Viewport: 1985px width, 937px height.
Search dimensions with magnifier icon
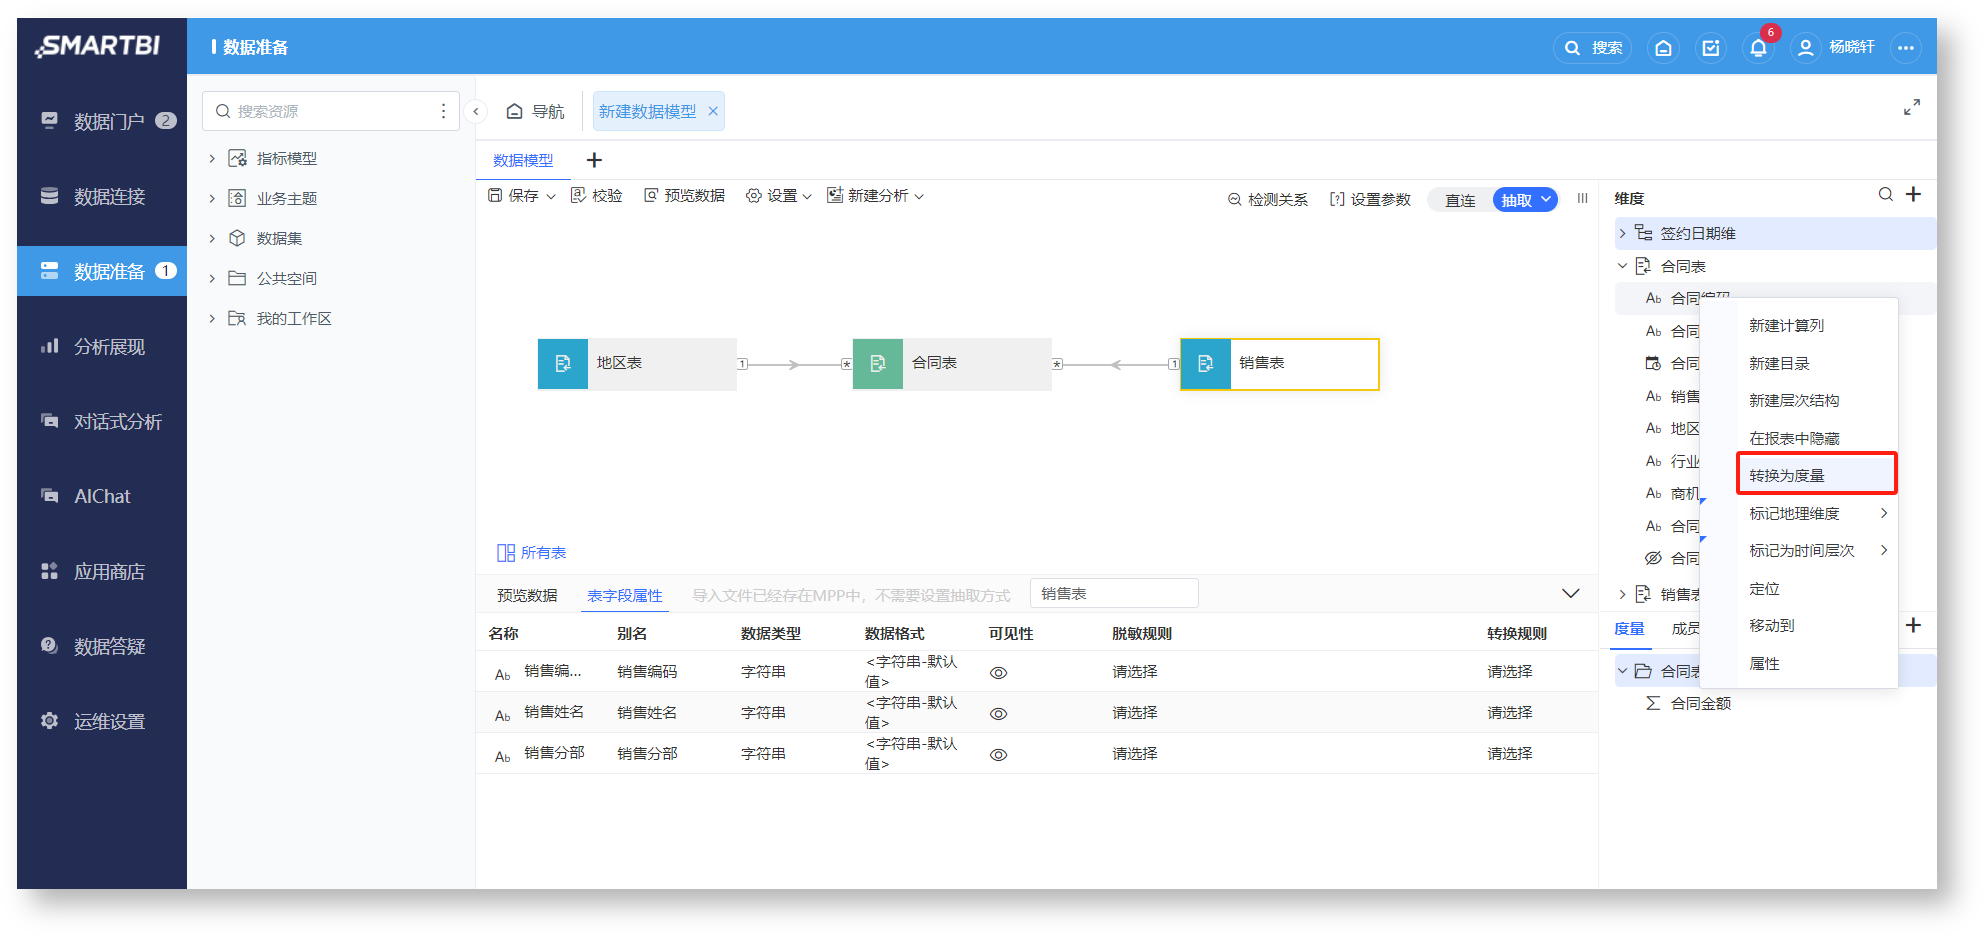tap(1885, 195)
